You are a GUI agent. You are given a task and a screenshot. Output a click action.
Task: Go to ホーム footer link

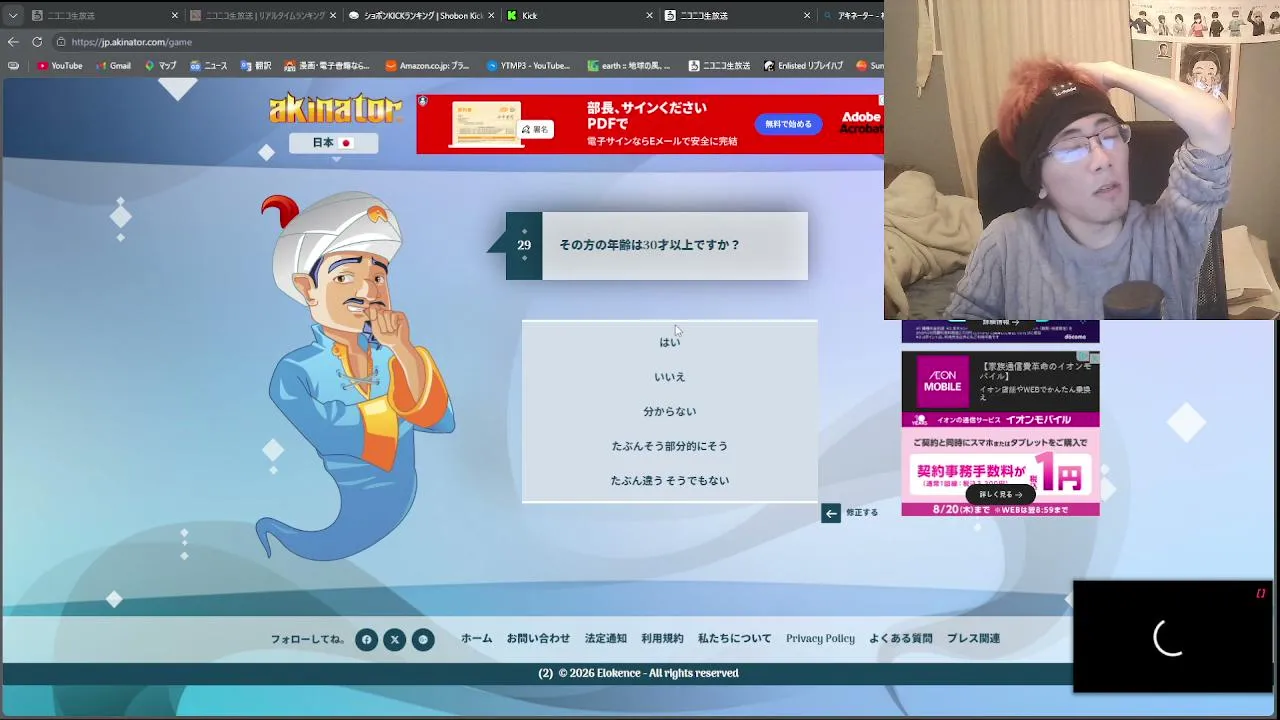(477, 639)
